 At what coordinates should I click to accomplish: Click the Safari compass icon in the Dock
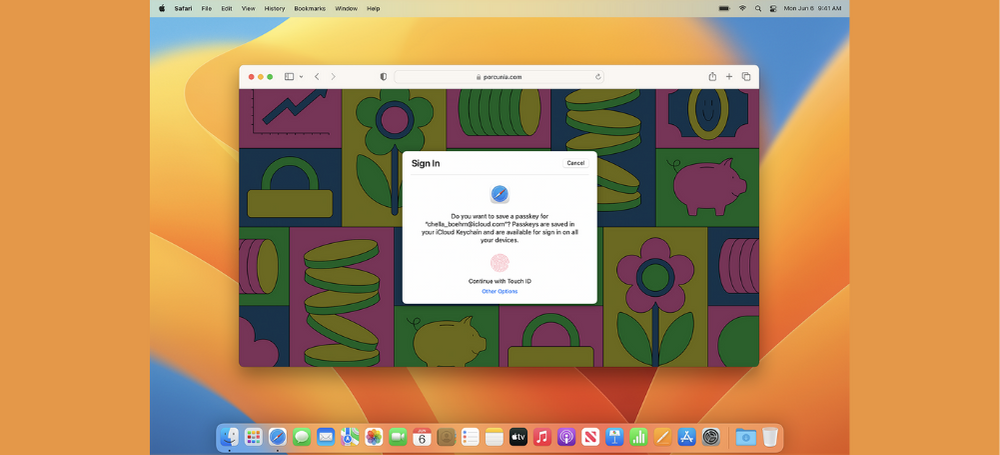(277, 436)
